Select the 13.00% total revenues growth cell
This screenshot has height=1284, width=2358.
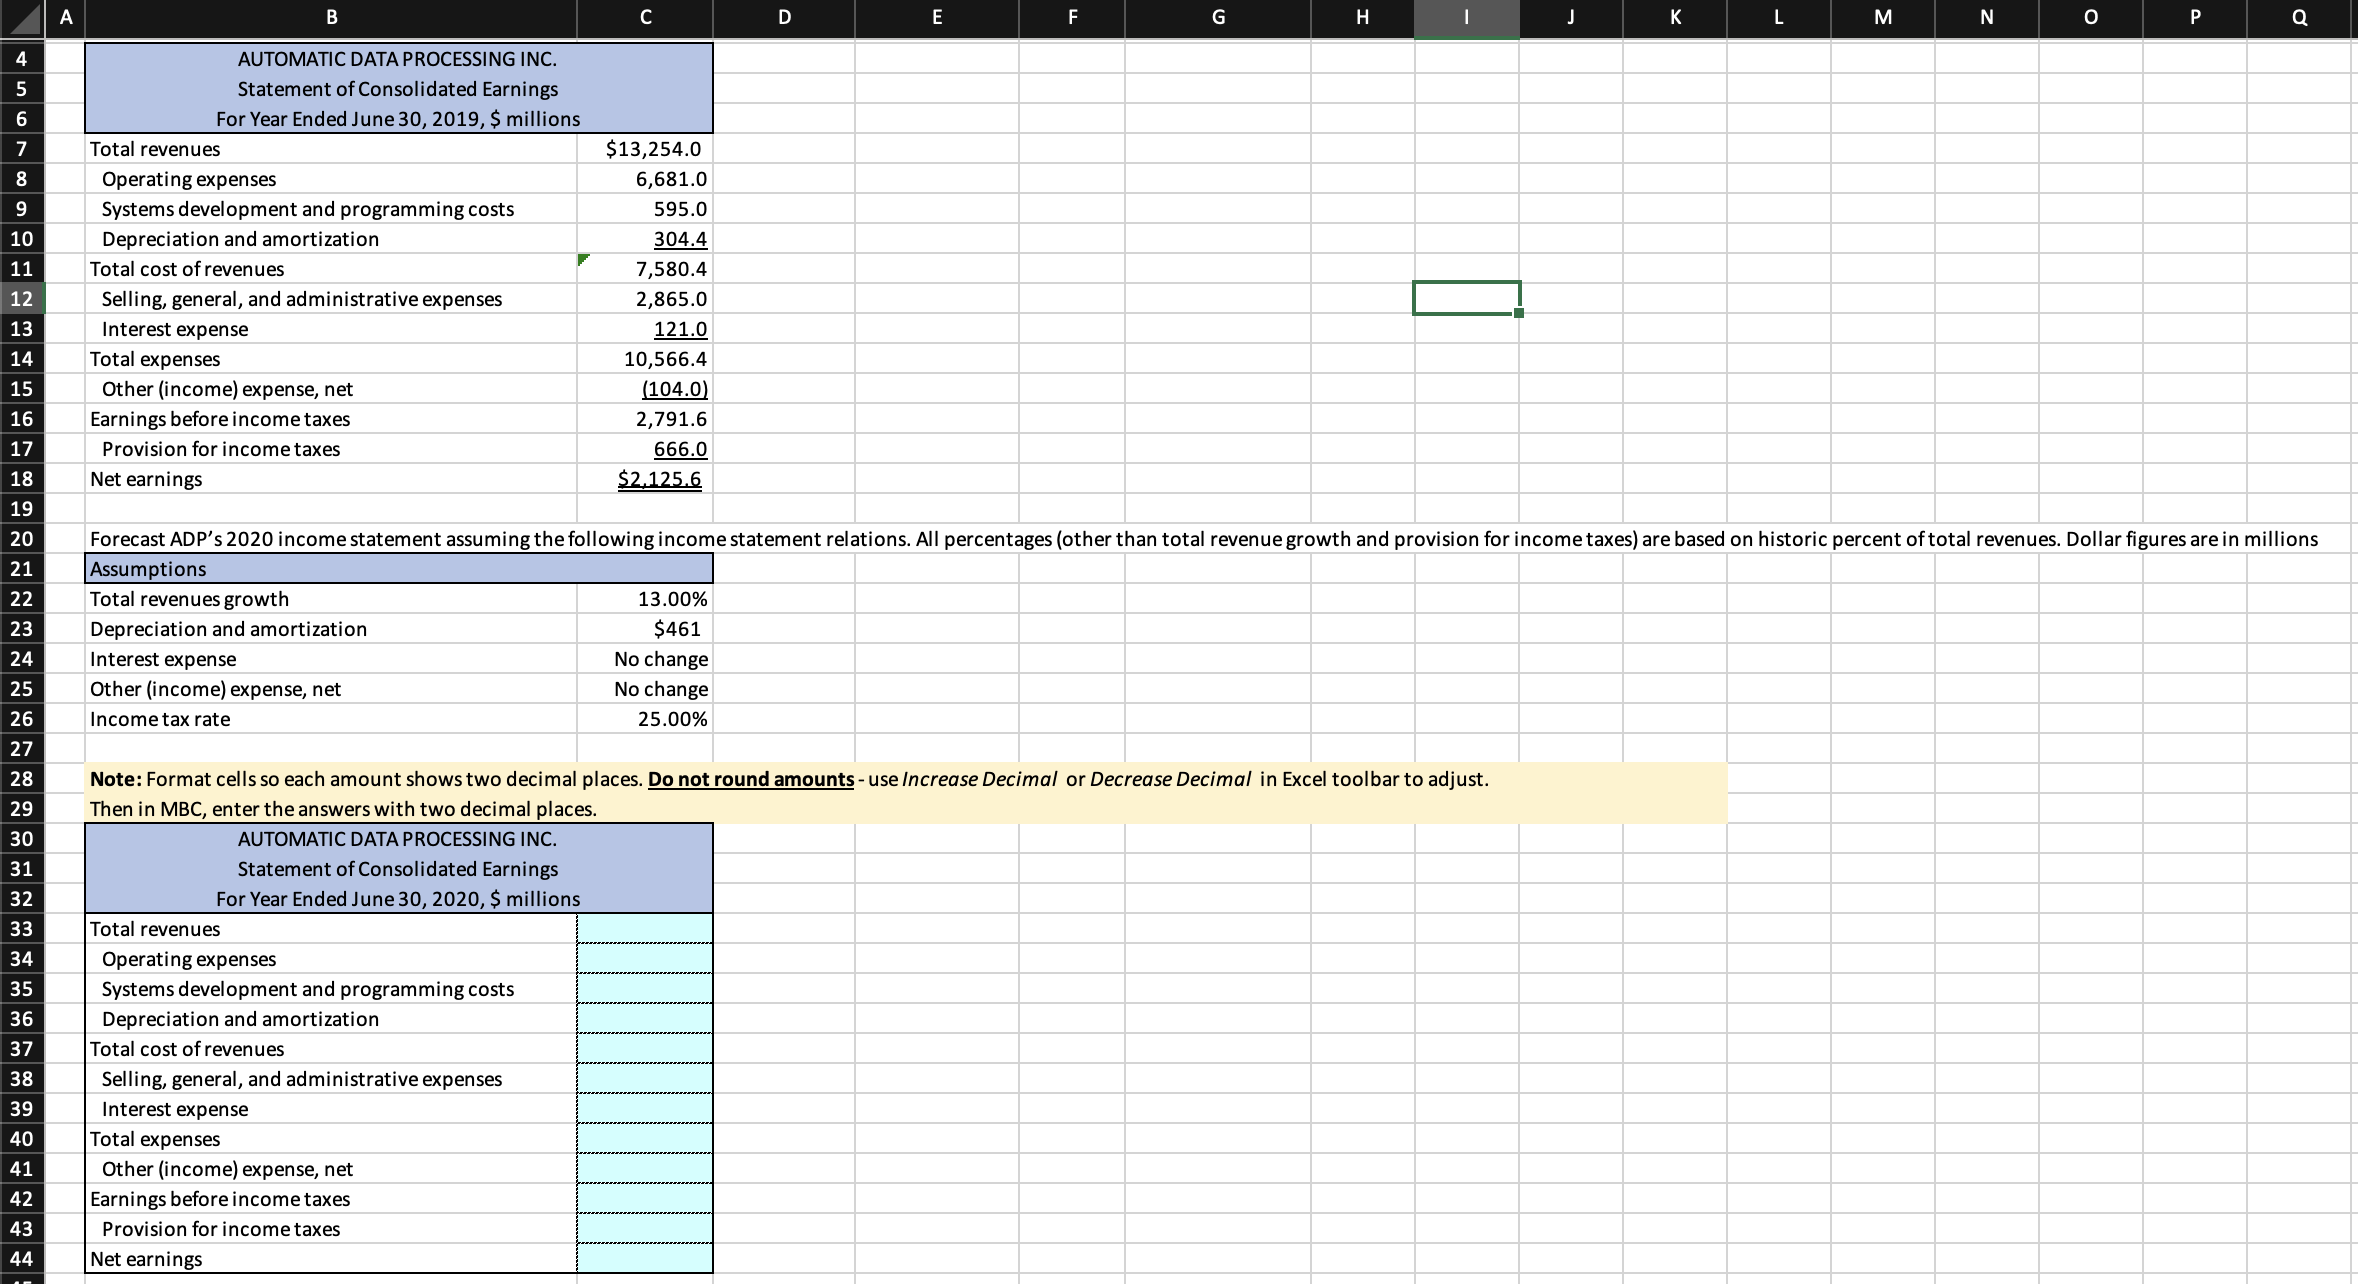tap(645, 598)
